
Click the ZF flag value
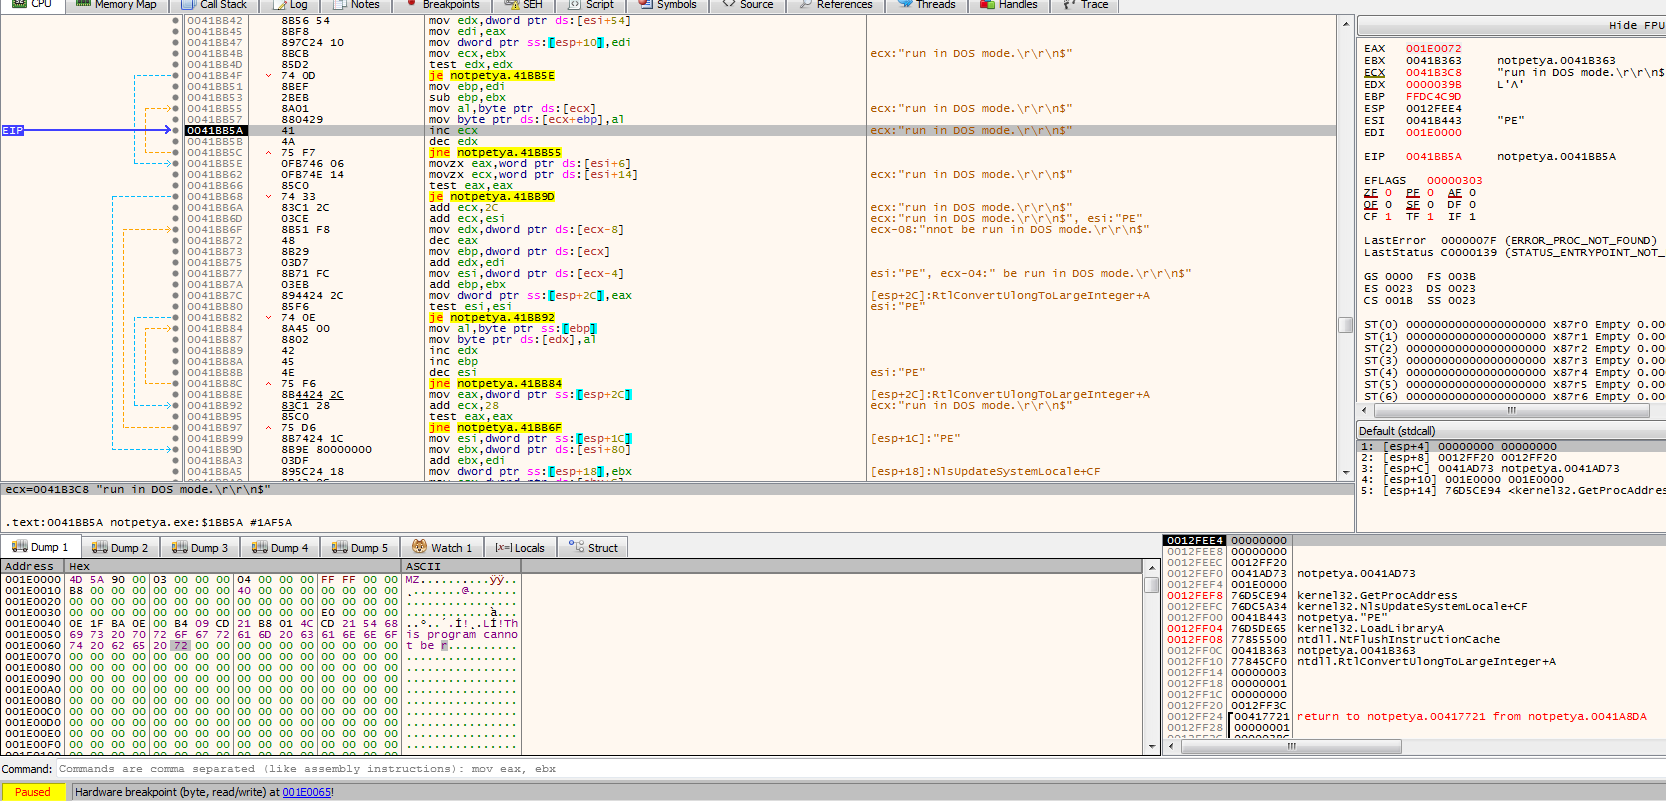point(1388,192)
